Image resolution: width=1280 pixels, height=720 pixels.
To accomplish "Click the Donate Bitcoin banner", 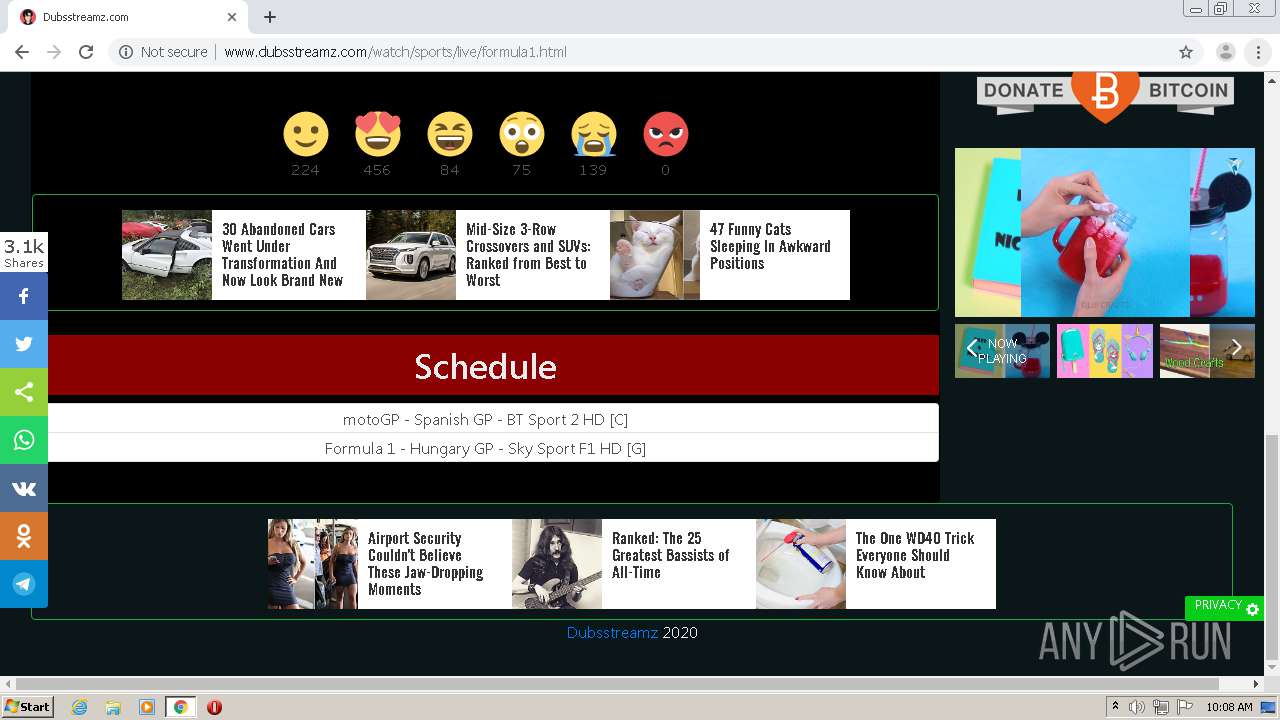I will point(1105,96).
